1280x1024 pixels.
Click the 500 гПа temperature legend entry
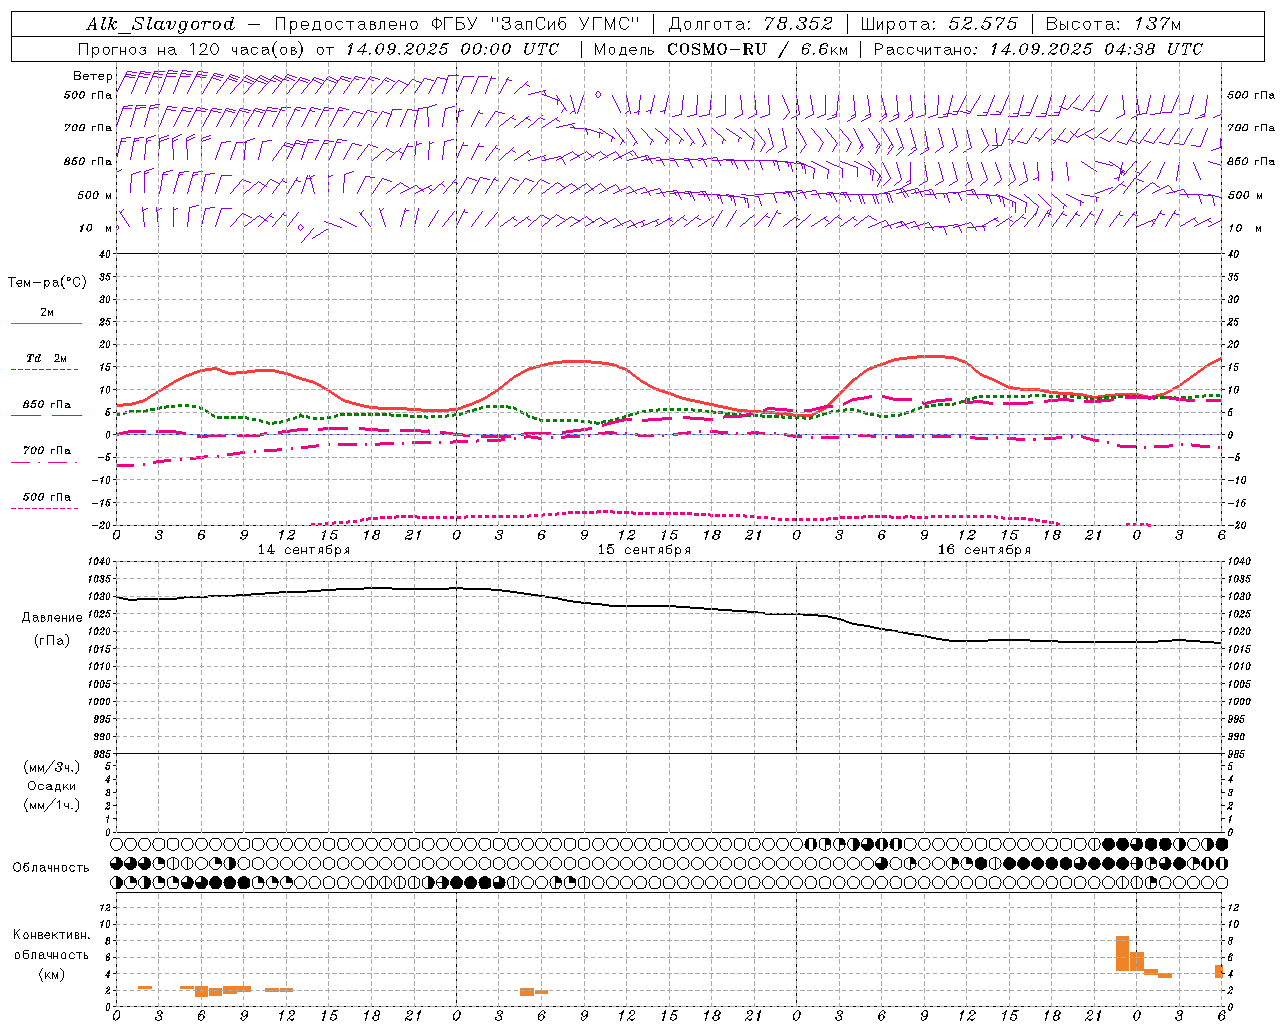(x=46, y=497)
